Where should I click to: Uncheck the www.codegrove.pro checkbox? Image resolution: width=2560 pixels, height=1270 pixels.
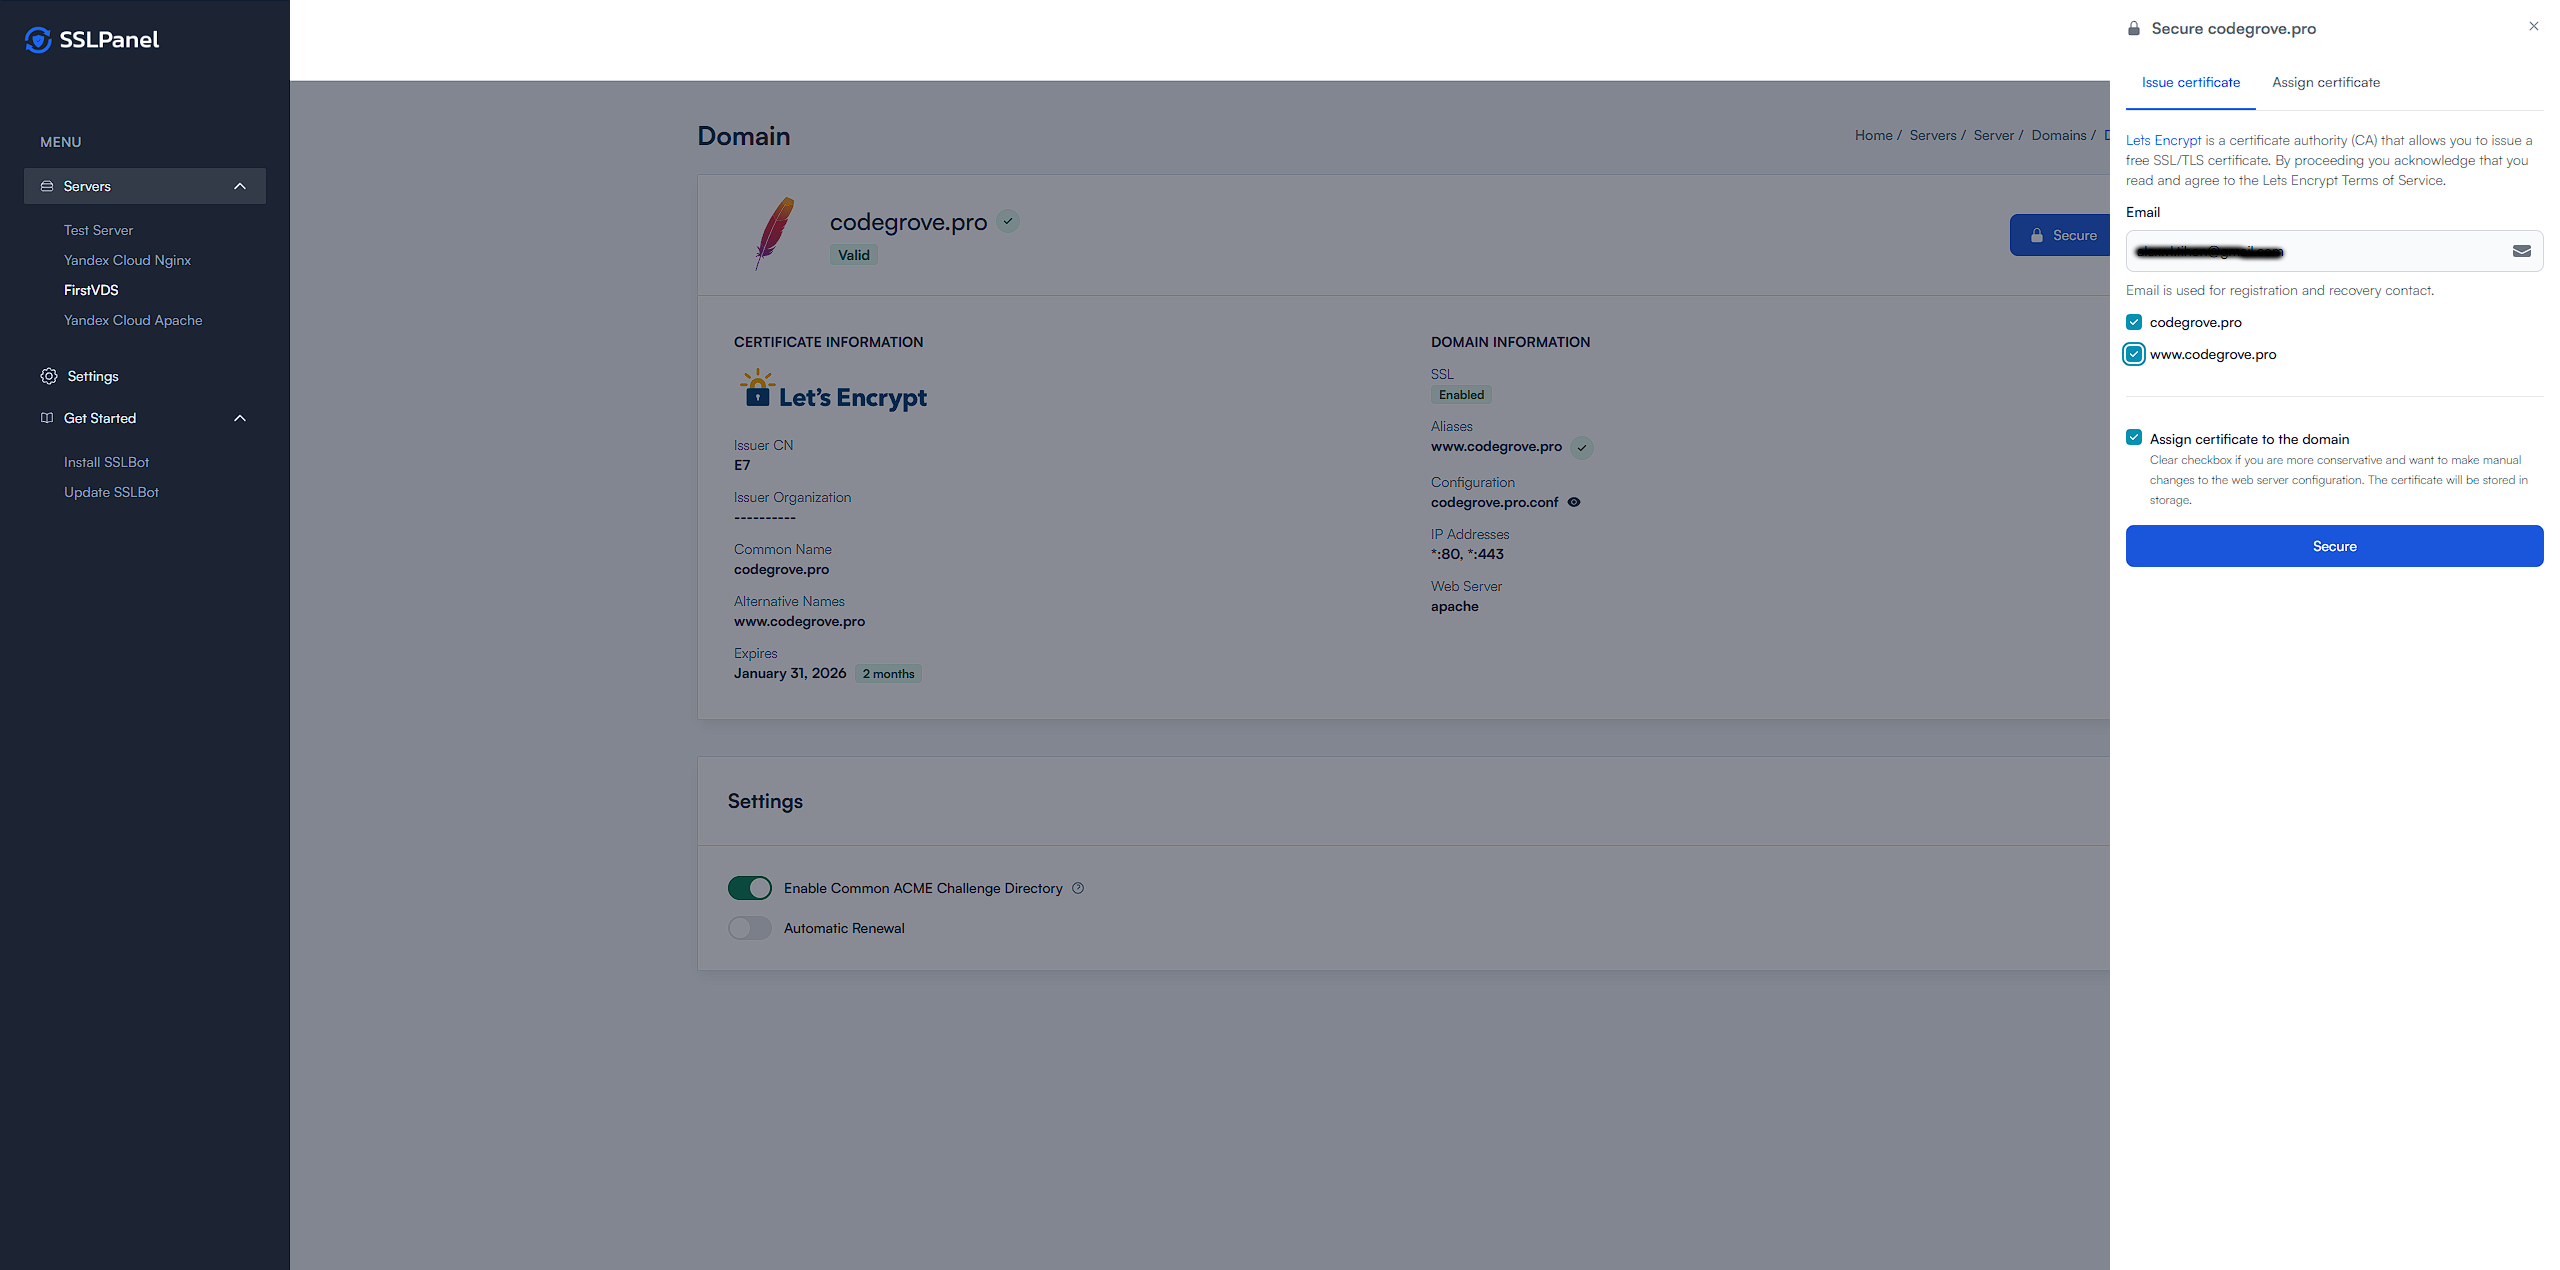(x=2134, y=354)
